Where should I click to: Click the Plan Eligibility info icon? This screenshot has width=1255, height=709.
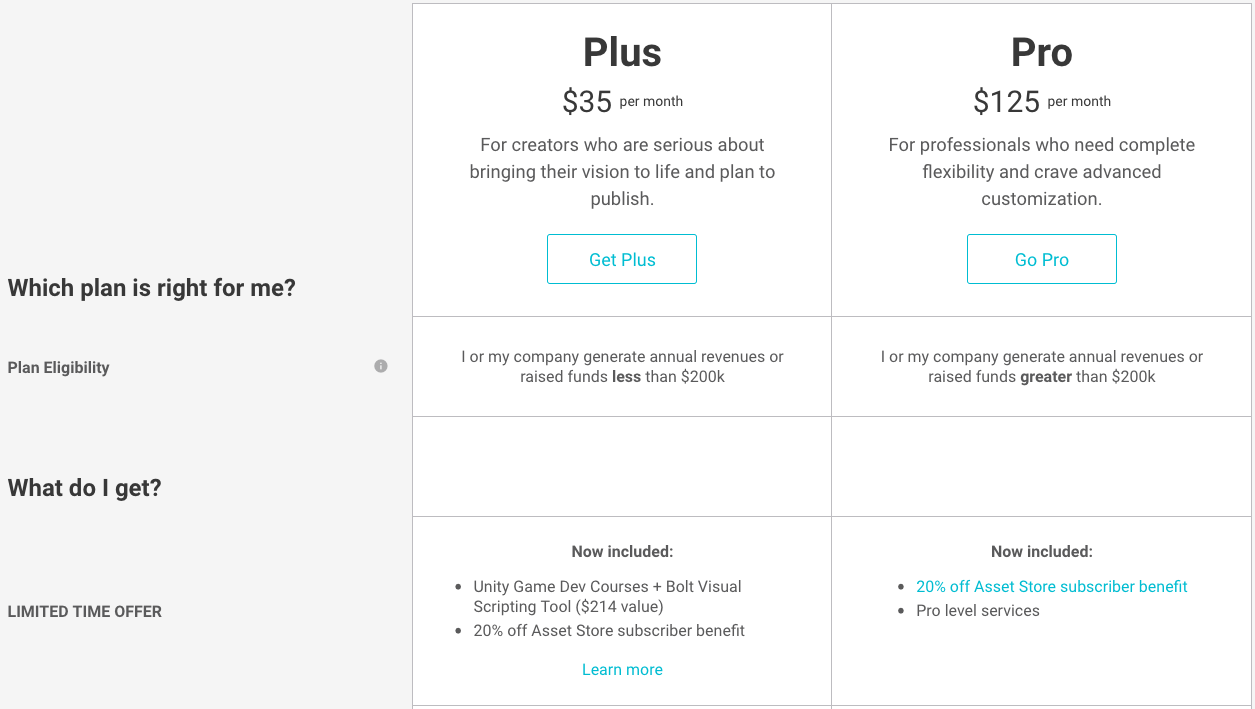click(381, 366)
